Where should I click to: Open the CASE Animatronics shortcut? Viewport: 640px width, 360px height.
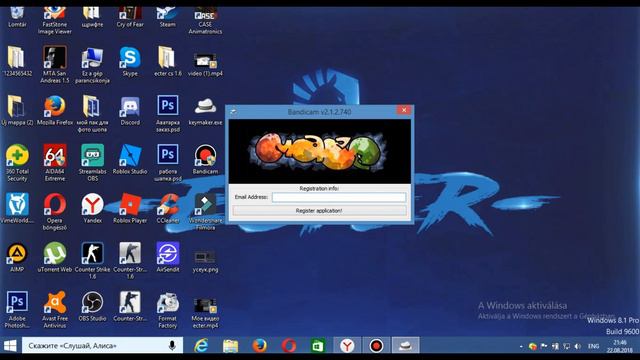pyautogui.click(x=205, y=20)
